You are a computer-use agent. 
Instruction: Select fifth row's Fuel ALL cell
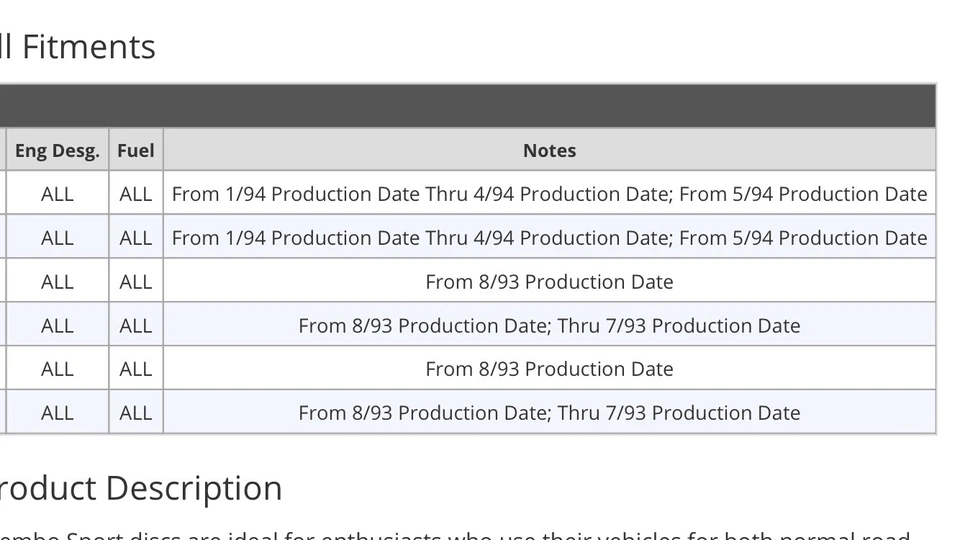coord(136,369)
